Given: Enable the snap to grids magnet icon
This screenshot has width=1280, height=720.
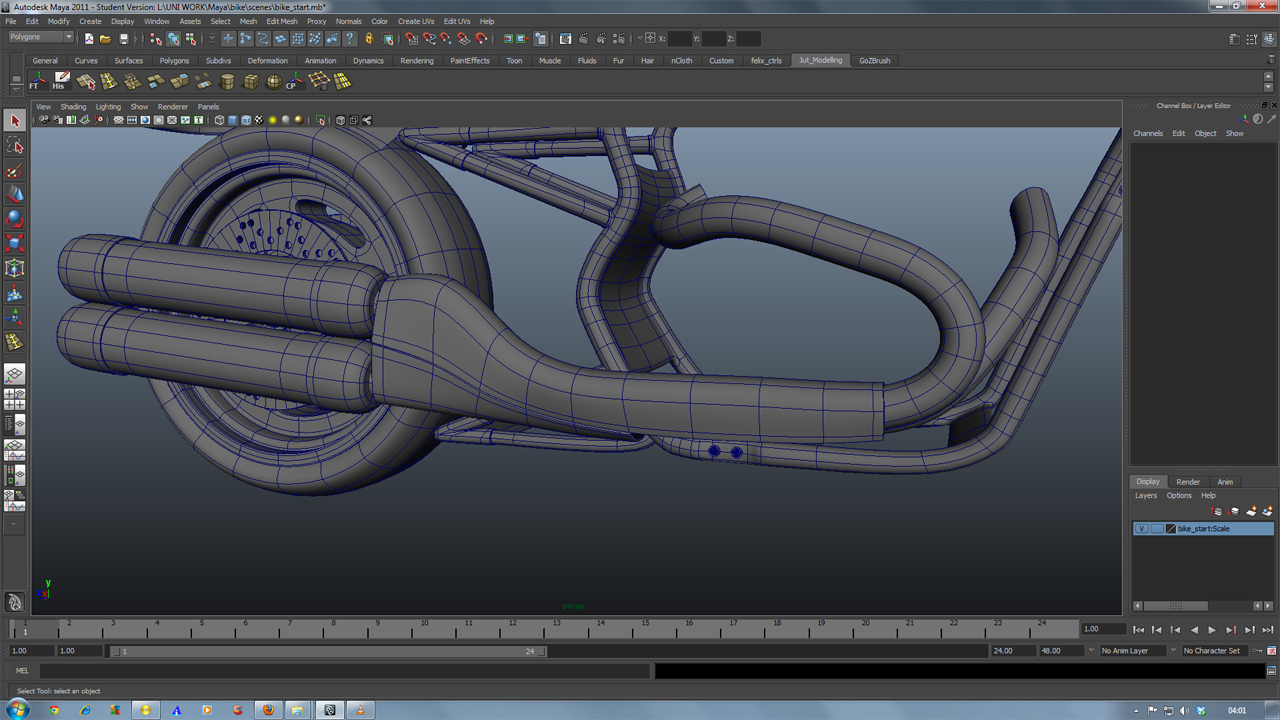Looking at the screenshot, I should pos(411,40).
